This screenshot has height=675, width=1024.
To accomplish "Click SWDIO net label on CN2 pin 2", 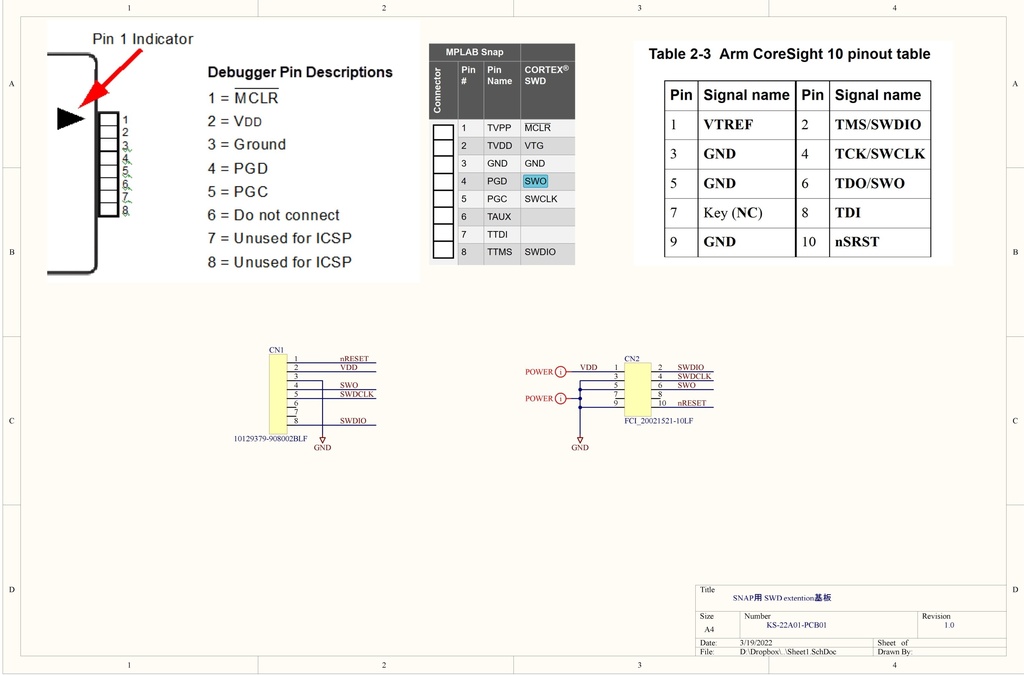I will (690, 368).
